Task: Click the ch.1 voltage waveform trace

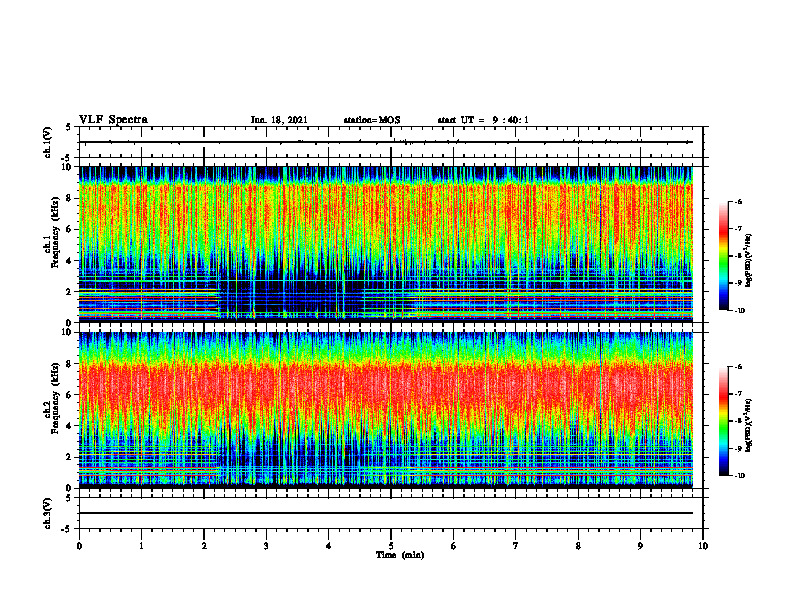Action: (x=386, y=142)
